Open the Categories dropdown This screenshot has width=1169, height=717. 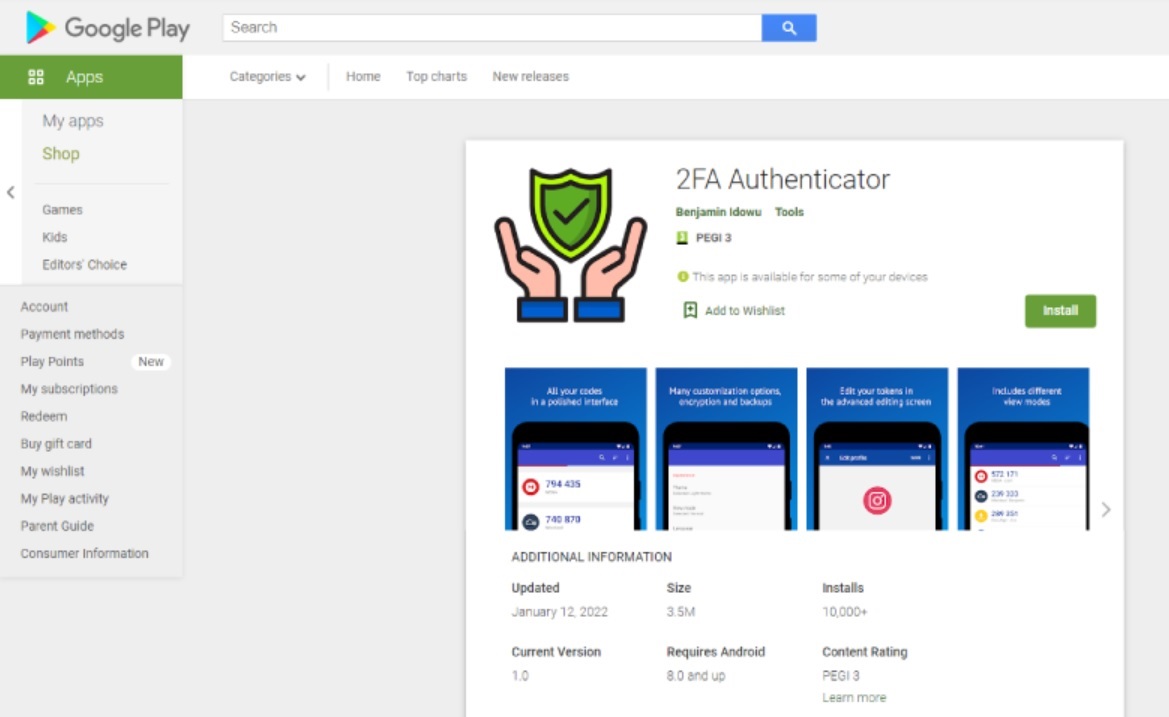pos(267,76)
